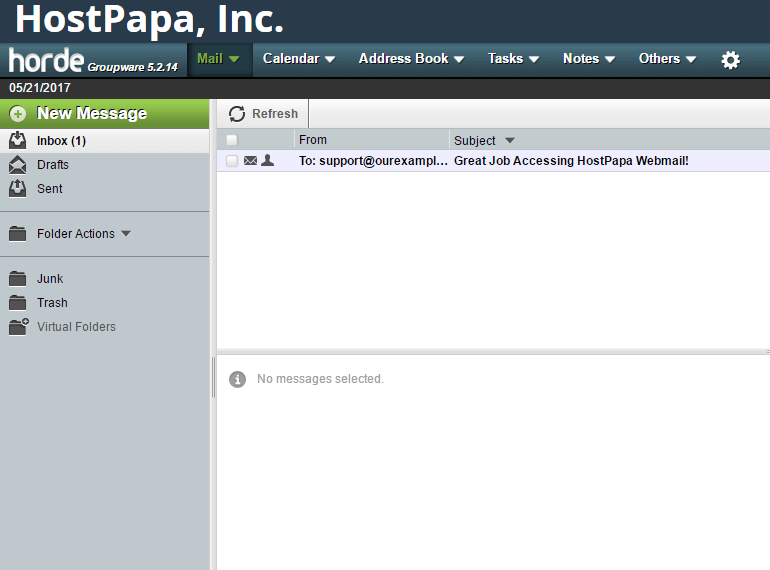The width and height of the screenshot is (770, 570).
Task: Click the Trash folder icon
Action: [18, 303]
